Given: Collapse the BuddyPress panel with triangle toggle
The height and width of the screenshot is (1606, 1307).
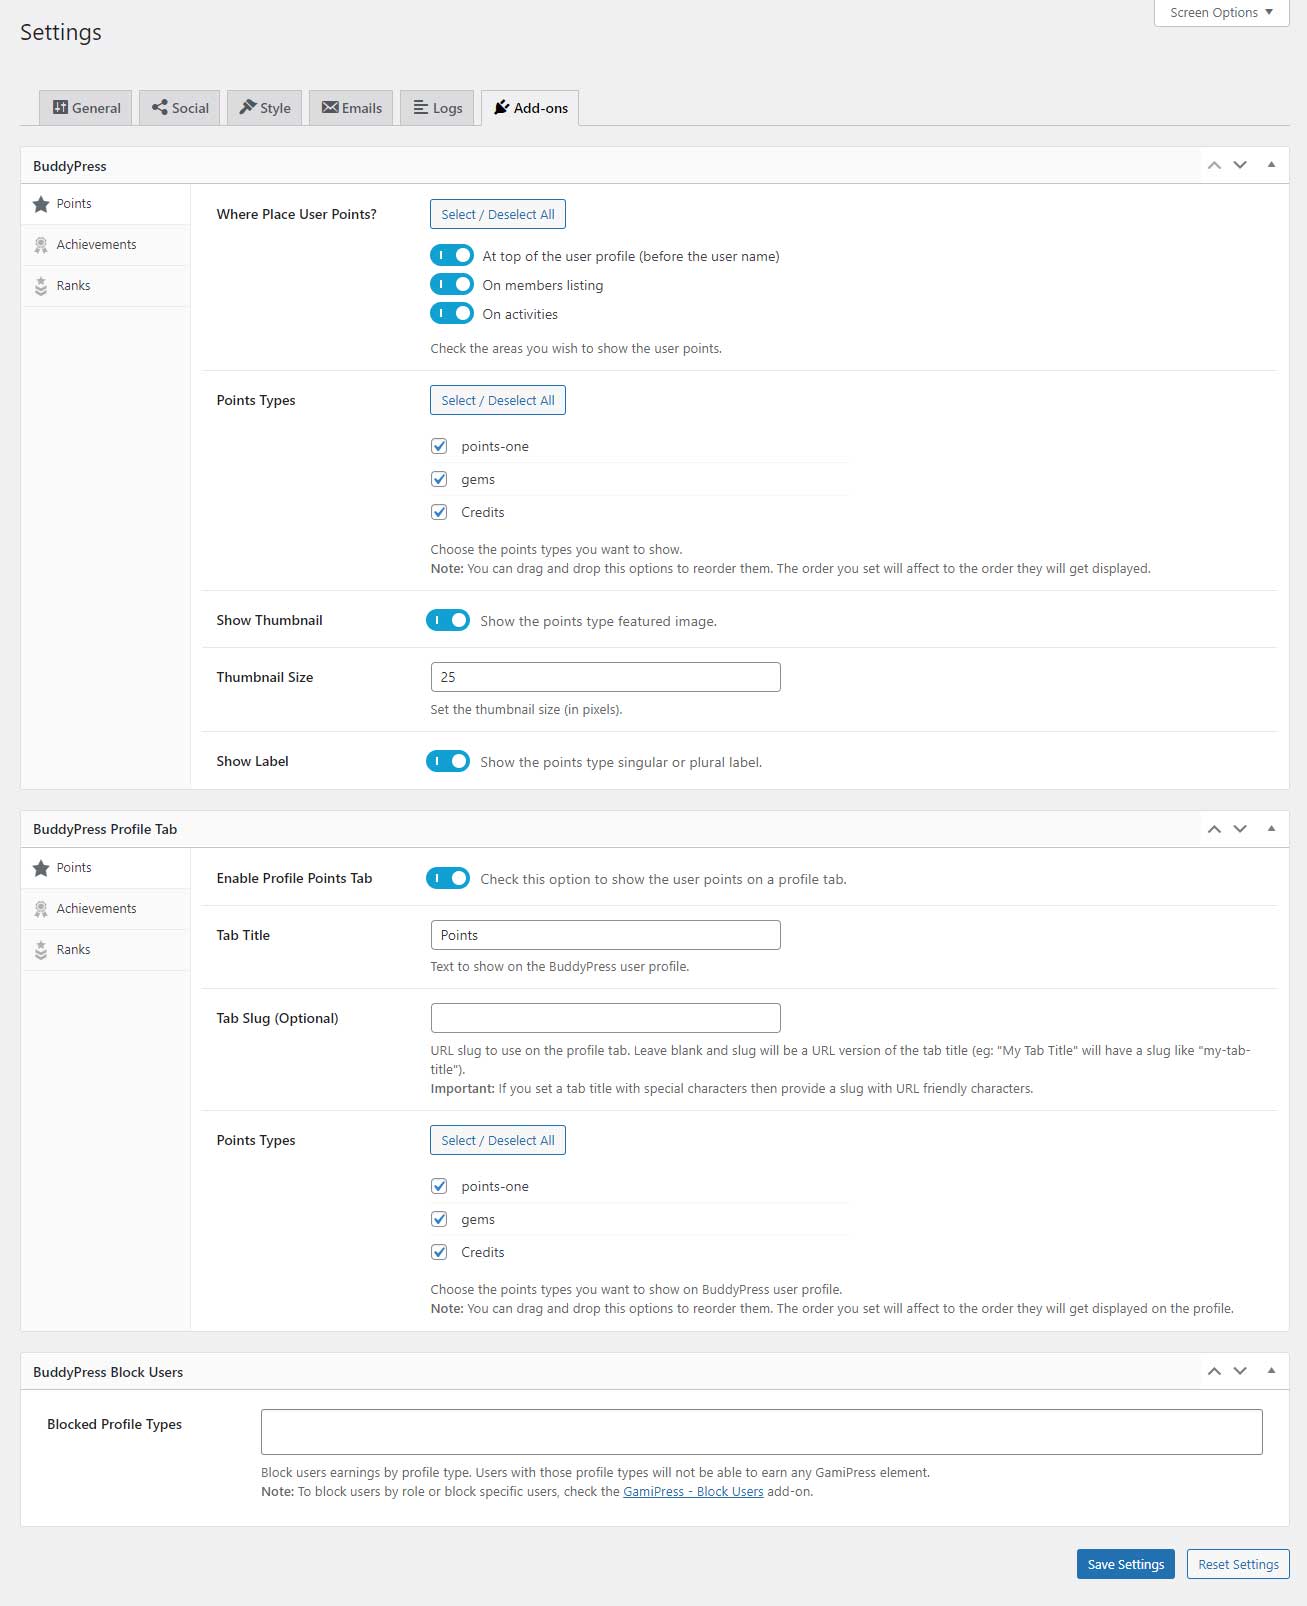Looking at the screenshot, I should point(1271,165).
